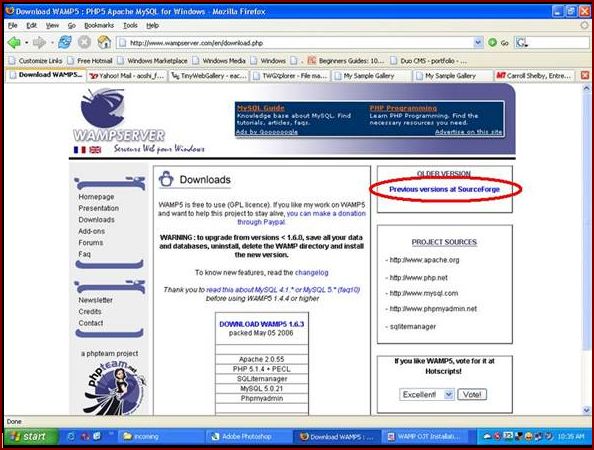The height and width of the screenshot is (450, 594).
Task: Open the Home page icon
Action: tap(104, 42)
